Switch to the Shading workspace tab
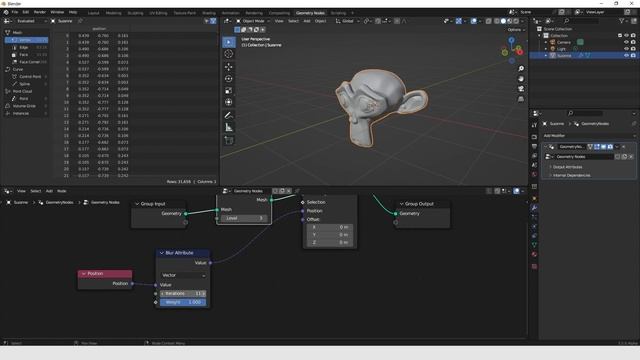The image size is (640, 360). 209,13
